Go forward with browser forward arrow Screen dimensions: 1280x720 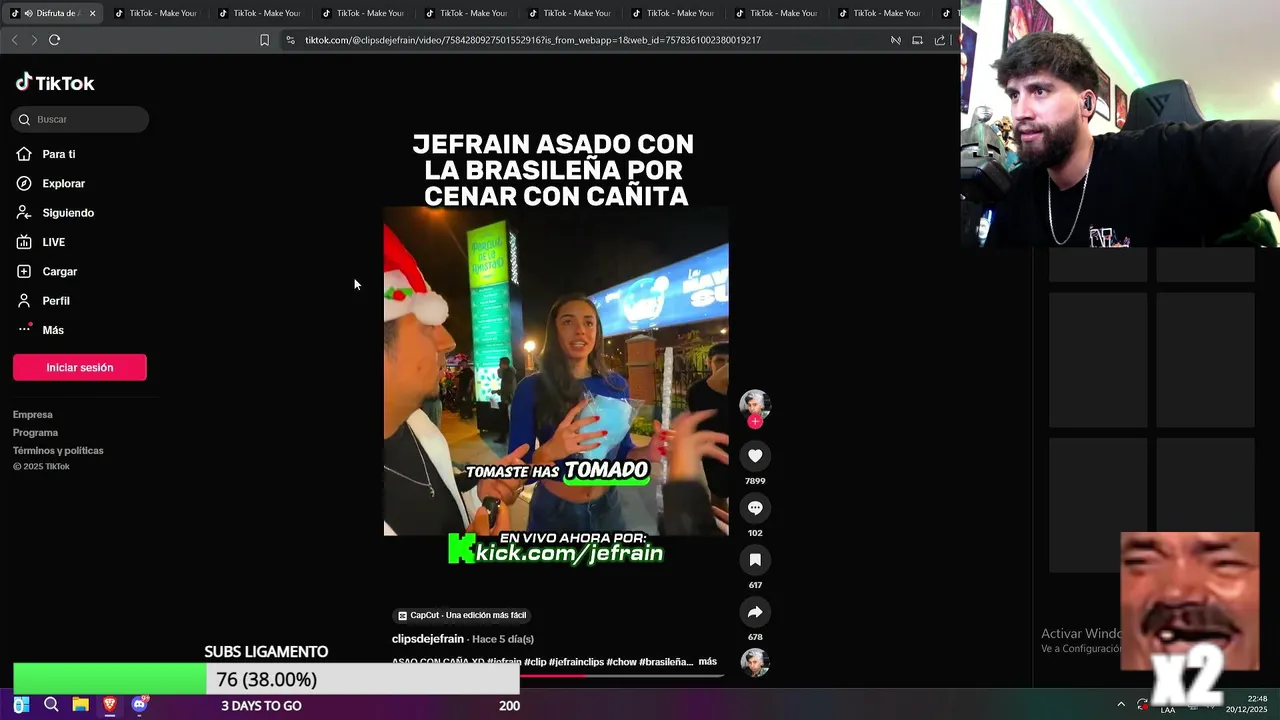pyautogui.click(x=34, y=40)
